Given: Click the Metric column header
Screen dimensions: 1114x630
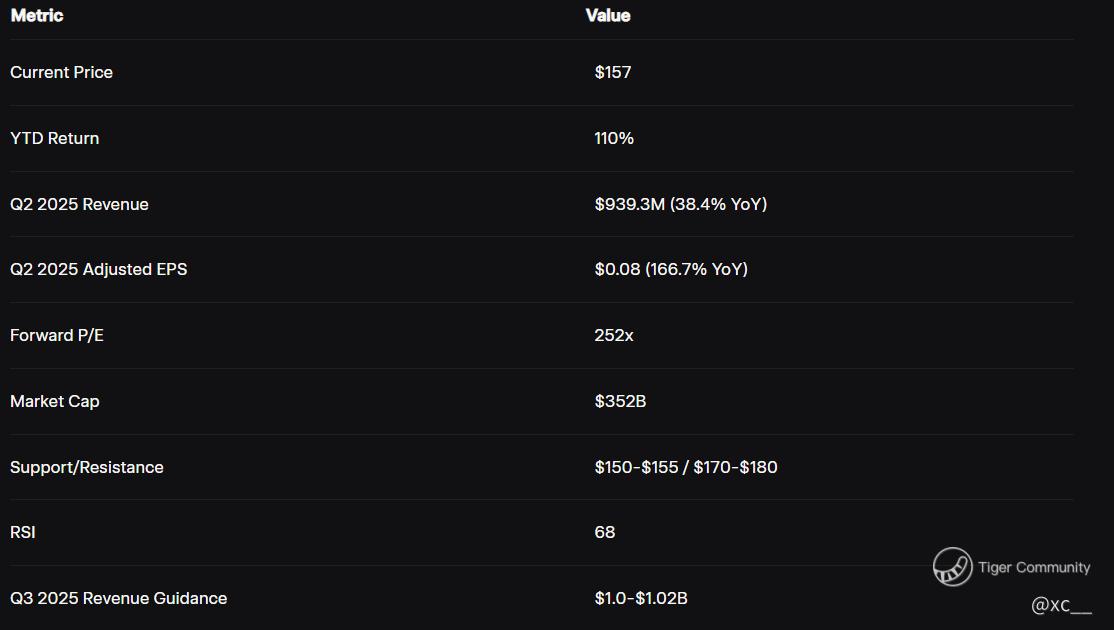Looking at the screenshot, I should 37,16.
